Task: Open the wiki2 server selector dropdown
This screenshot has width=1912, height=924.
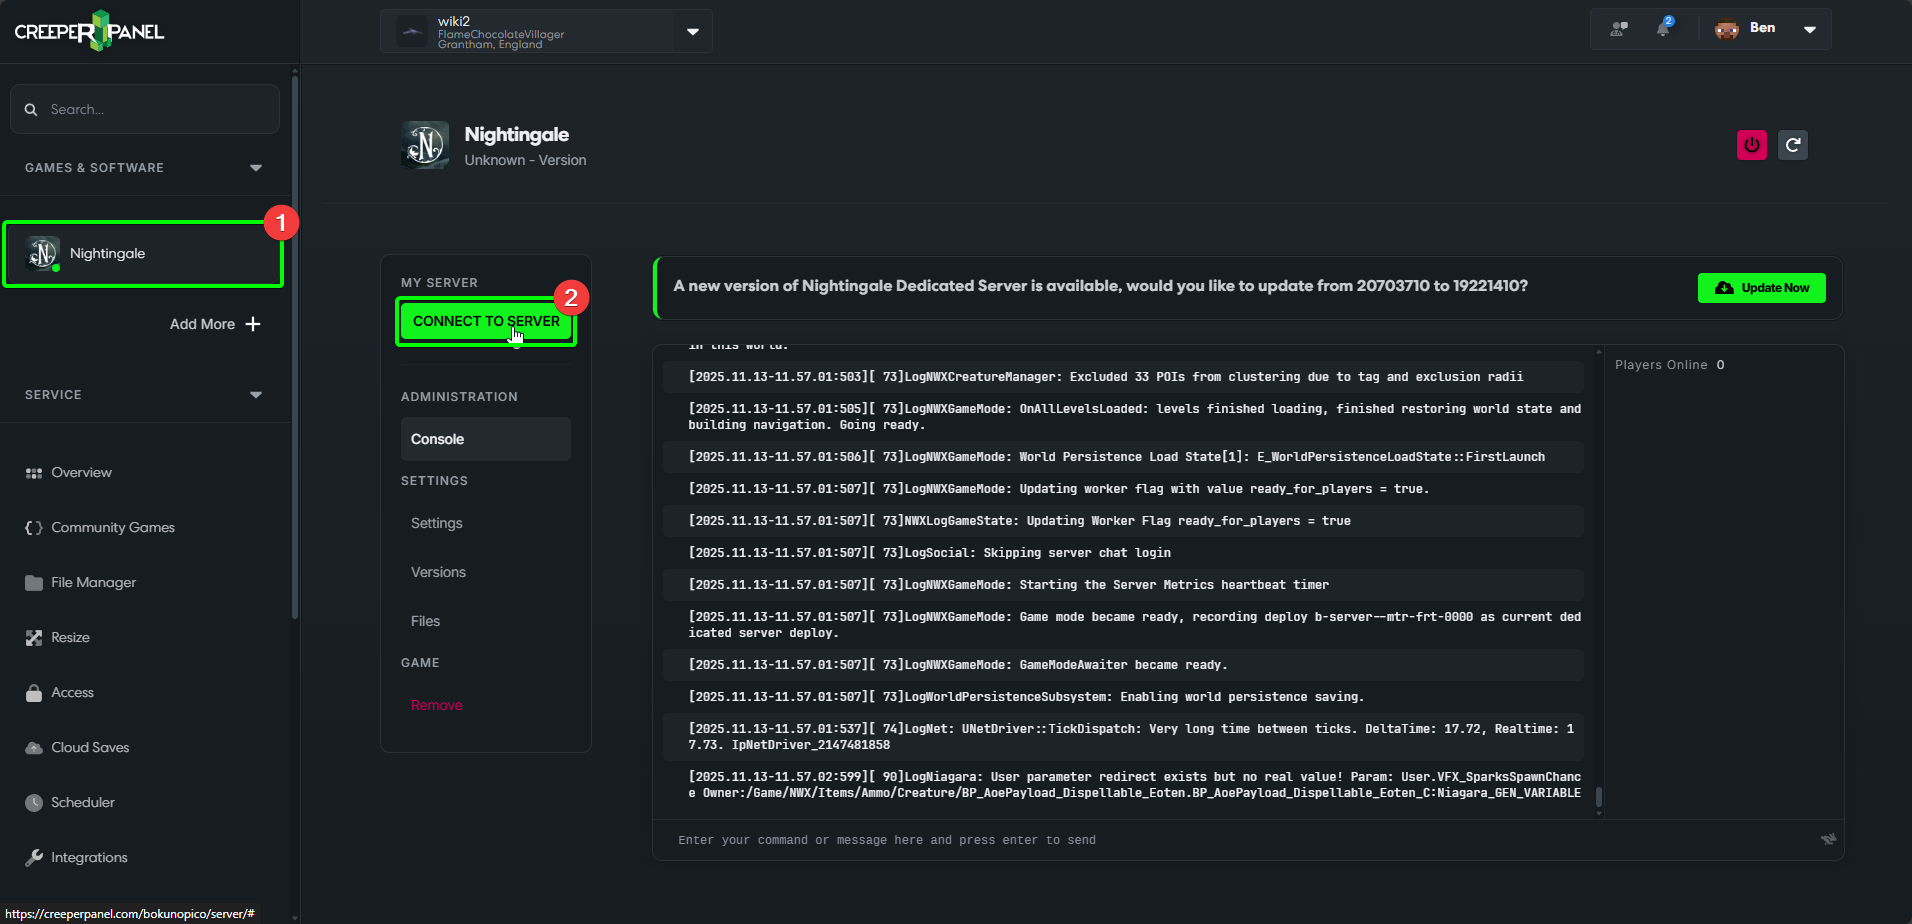Action: (692, 32)
